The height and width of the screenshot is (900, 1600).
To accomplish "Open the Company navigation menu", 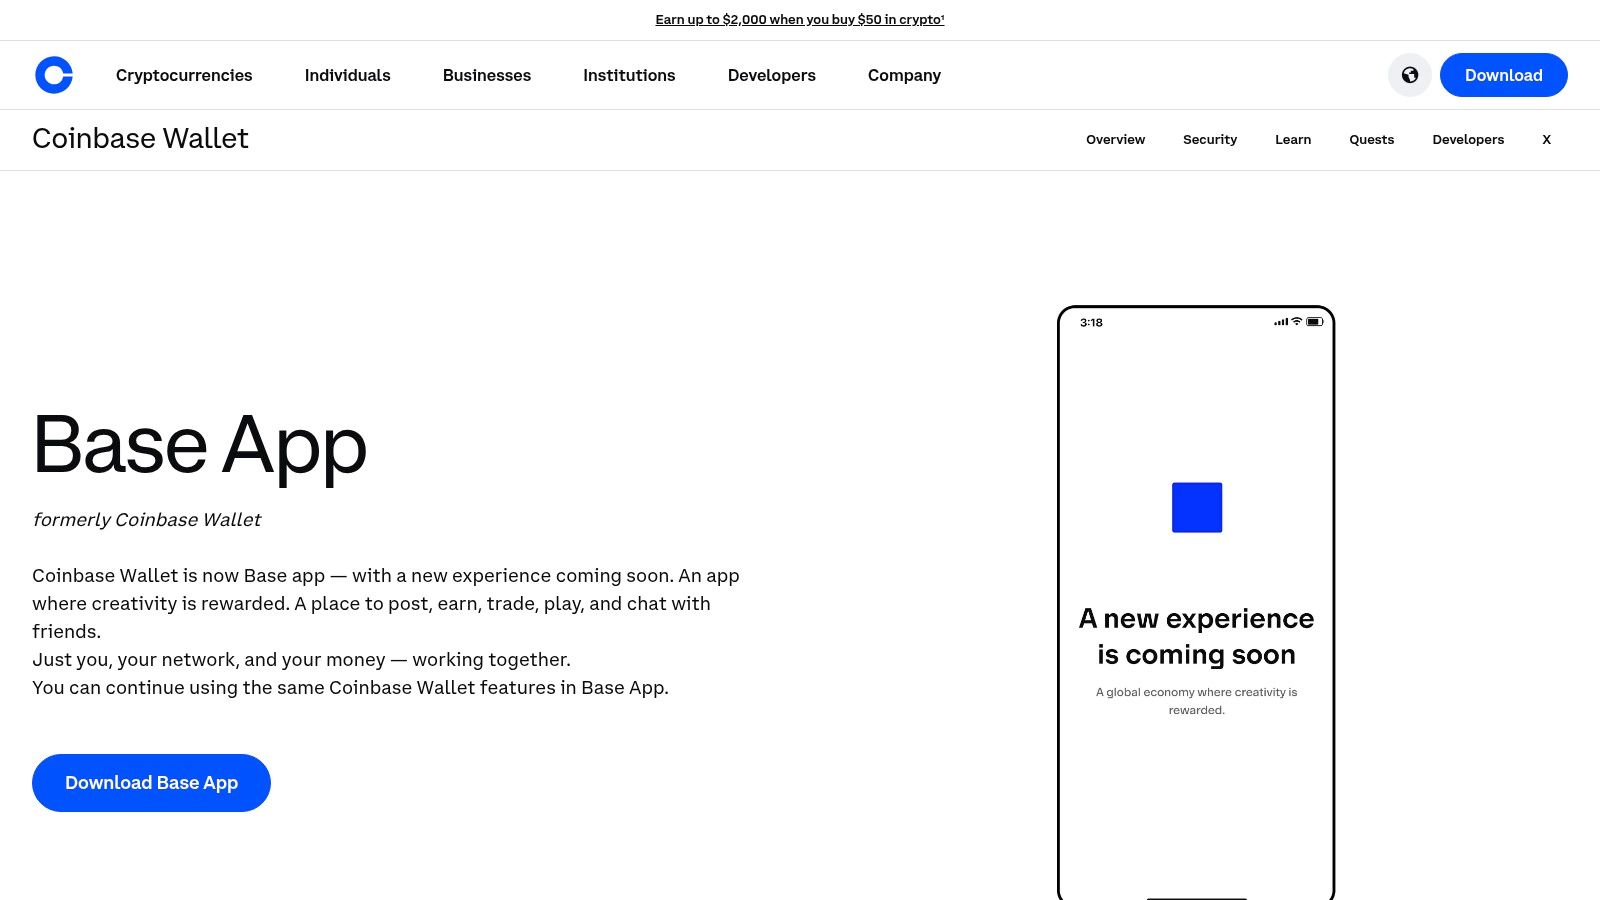I will click(904, 75).
